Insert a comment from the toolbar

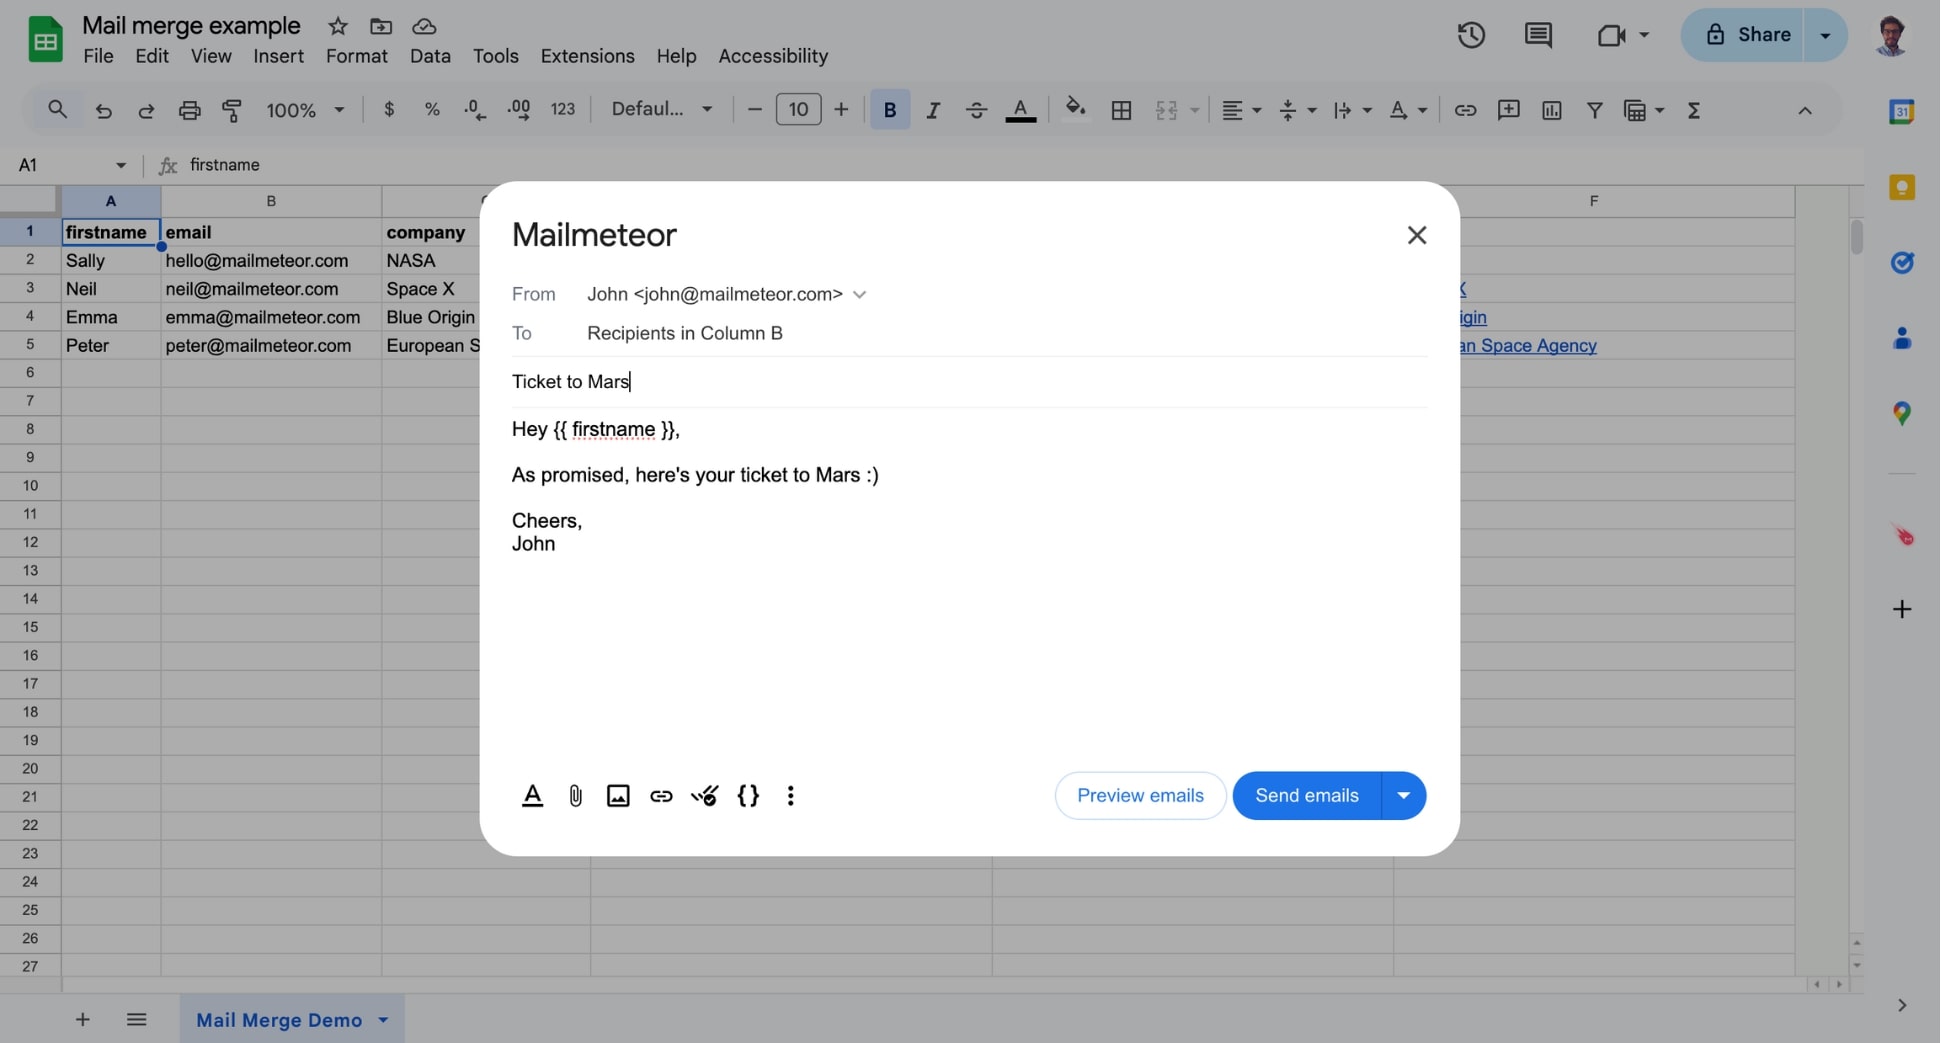(x=1508, y=110)
